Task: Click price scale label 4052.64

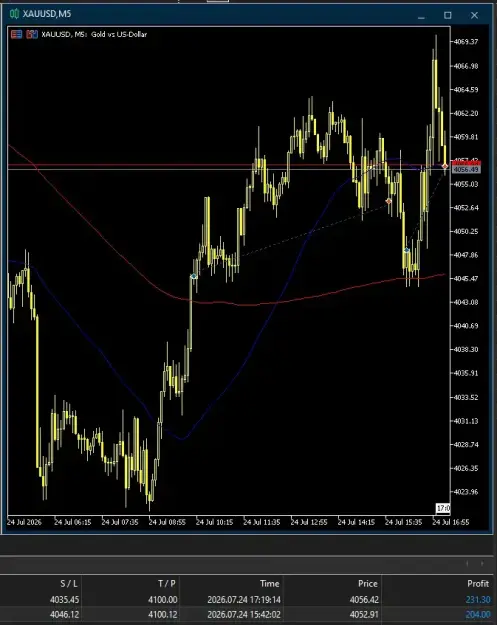Action: coord(466,207)
